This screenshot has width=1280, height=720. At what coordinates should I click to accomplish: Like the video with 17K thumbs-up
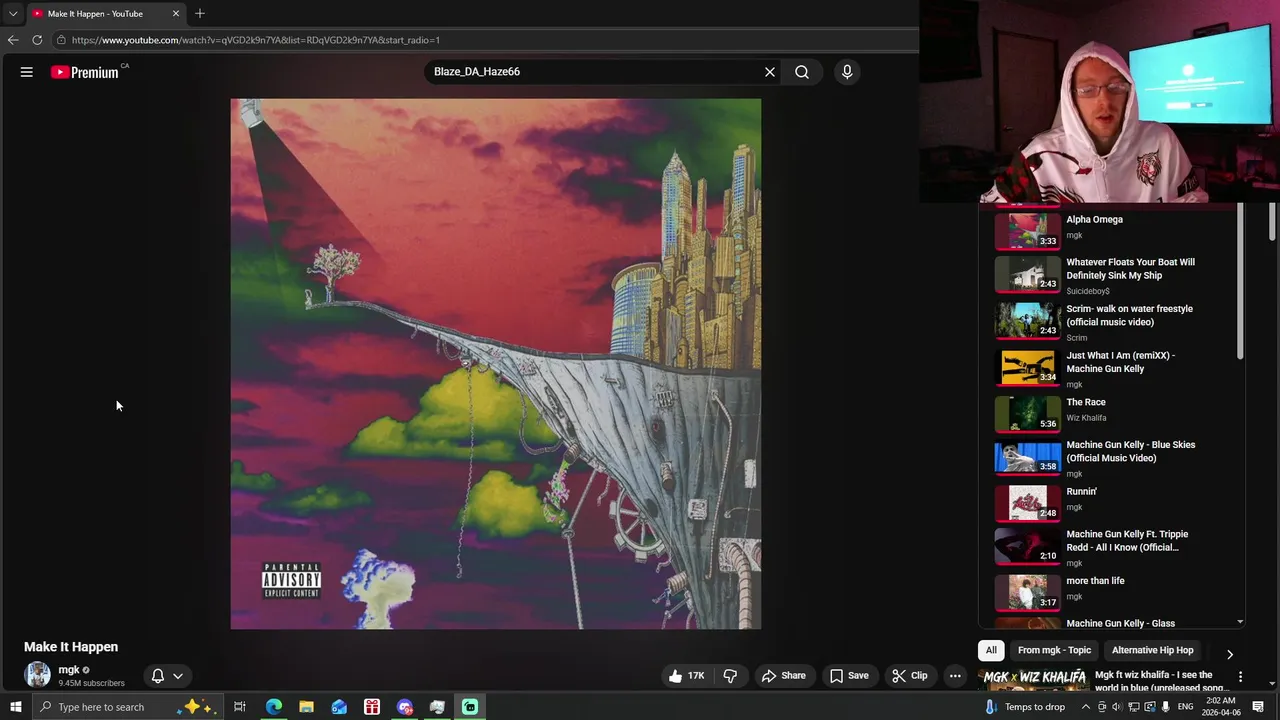pyautogui.click(x=688, y=676)
